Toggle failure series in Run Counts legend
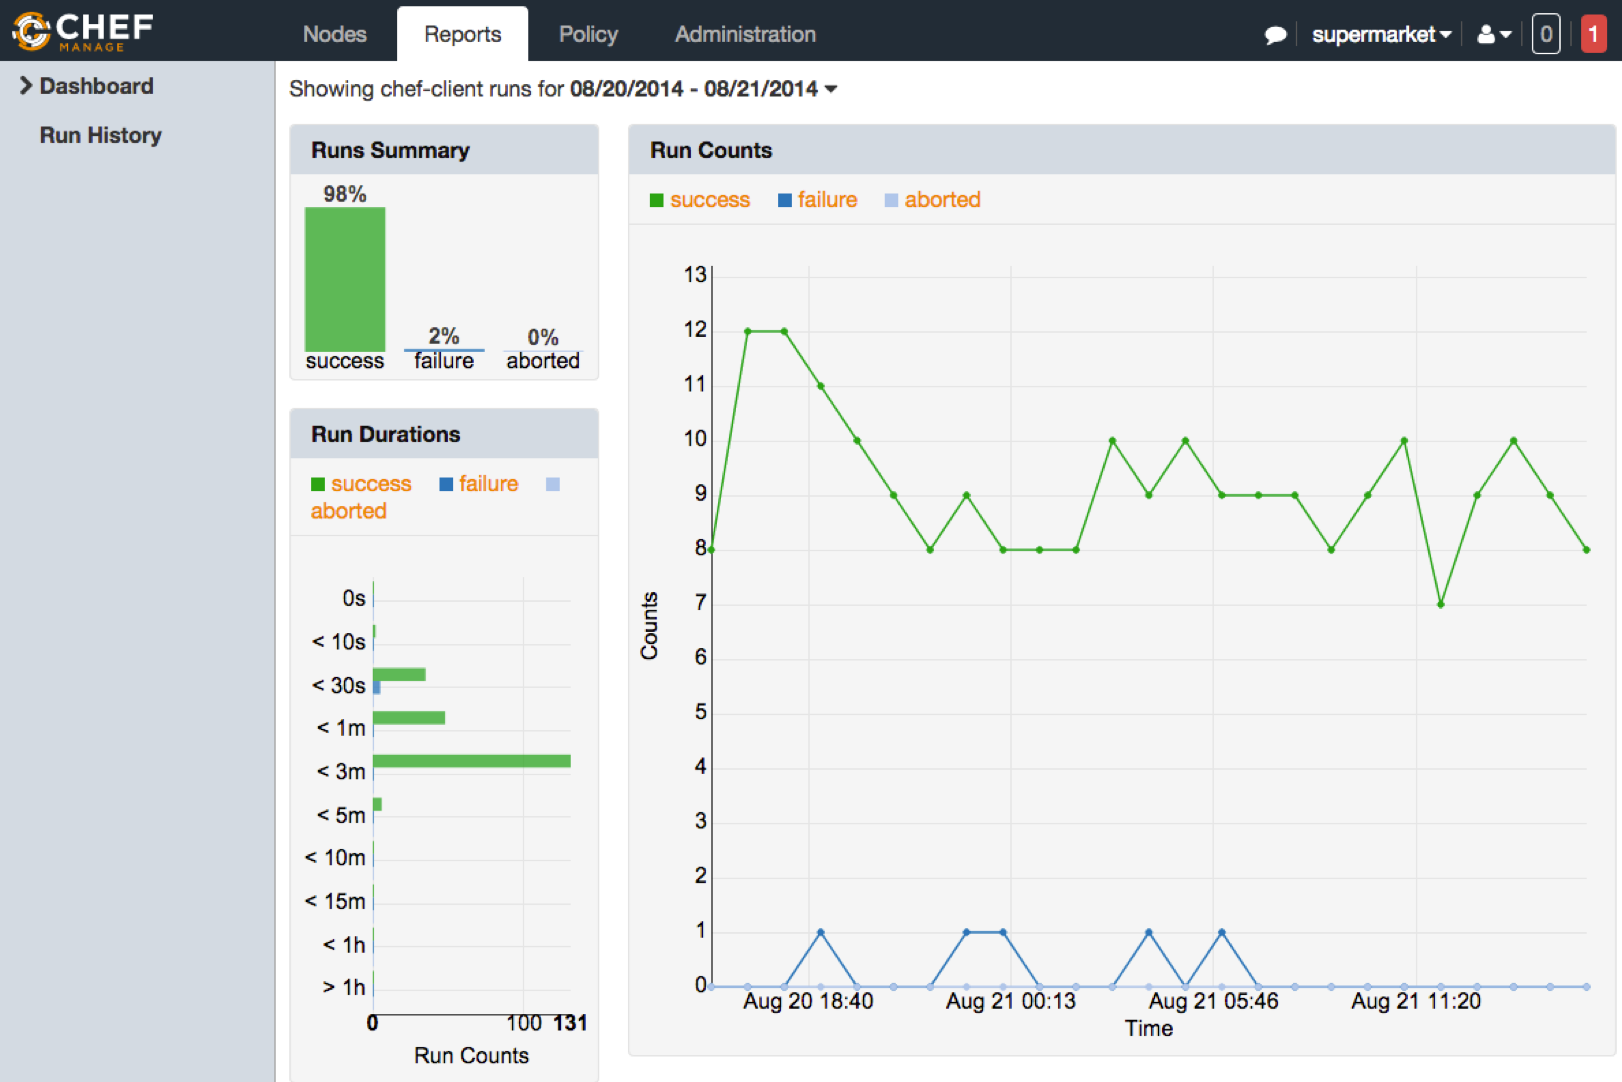The height and width of the screenshot is (1082, 1622). (817, 200)
